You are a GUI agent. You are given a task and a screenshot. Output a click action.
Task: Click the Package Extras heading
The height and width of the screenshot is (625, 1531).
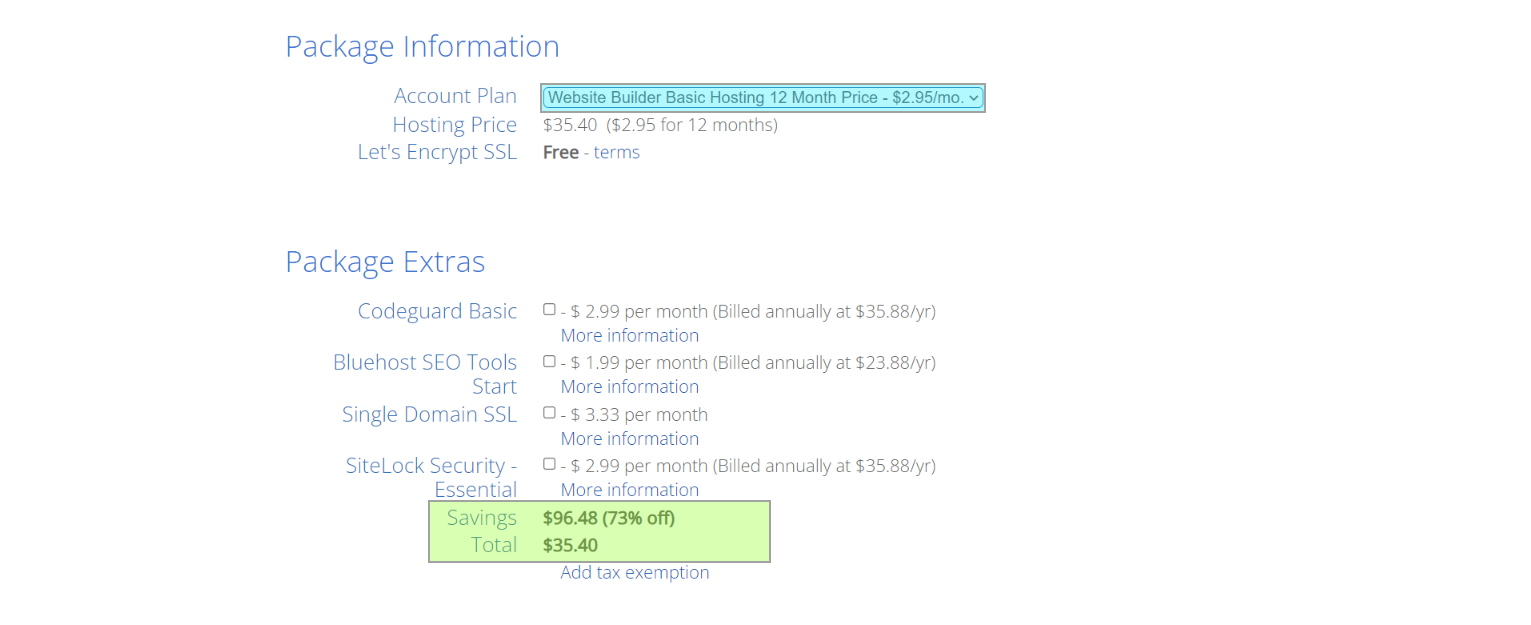pyautogui.click(x=385, y=262)
